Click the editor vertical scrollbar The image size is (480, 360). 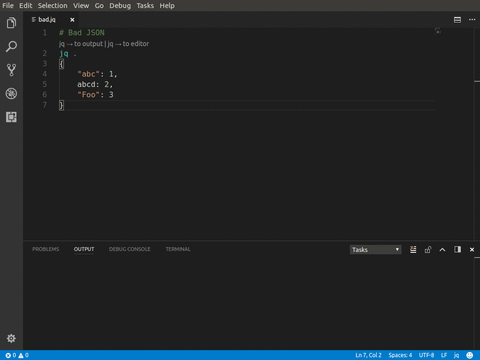[477, 133]
